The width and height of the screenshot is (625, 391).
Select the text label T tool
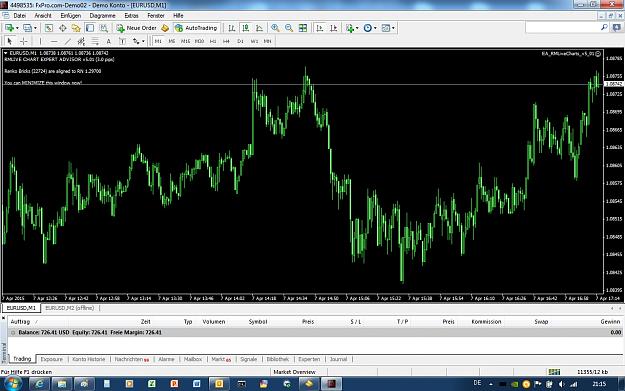pyautogui.click(x=122, y=41)
